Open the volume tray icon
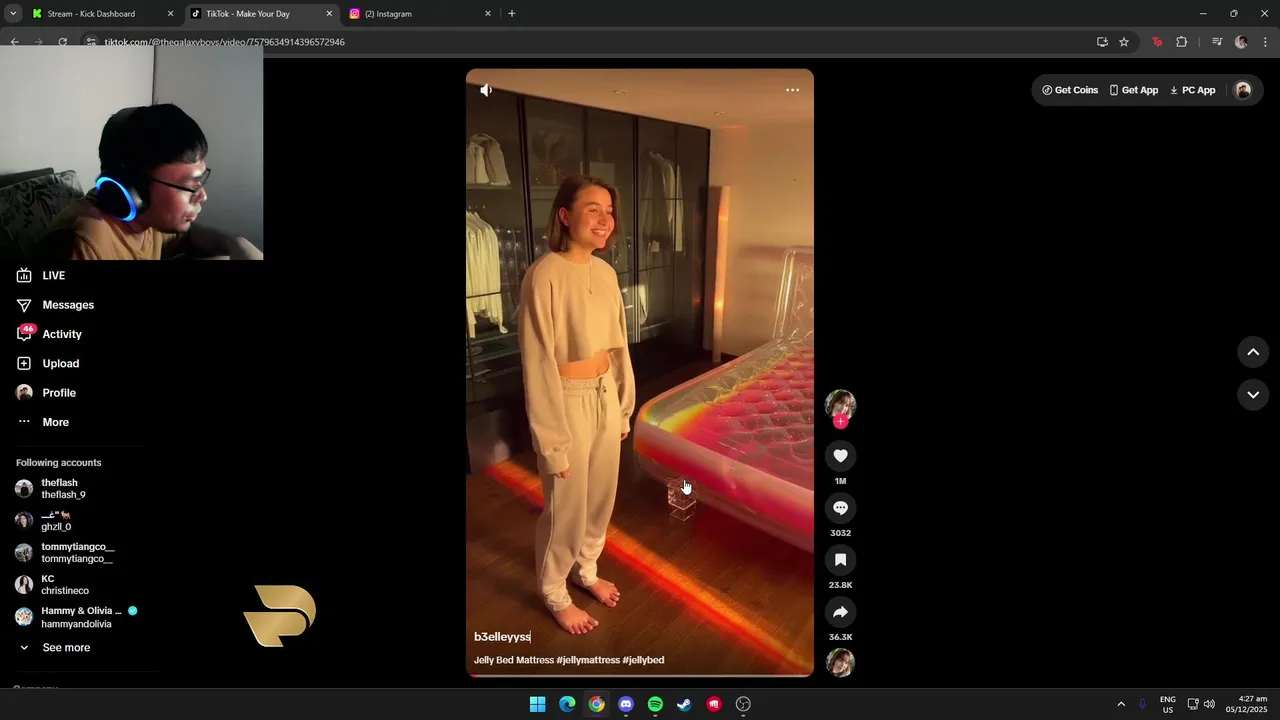The image size is (1280, 720). 1209,704
